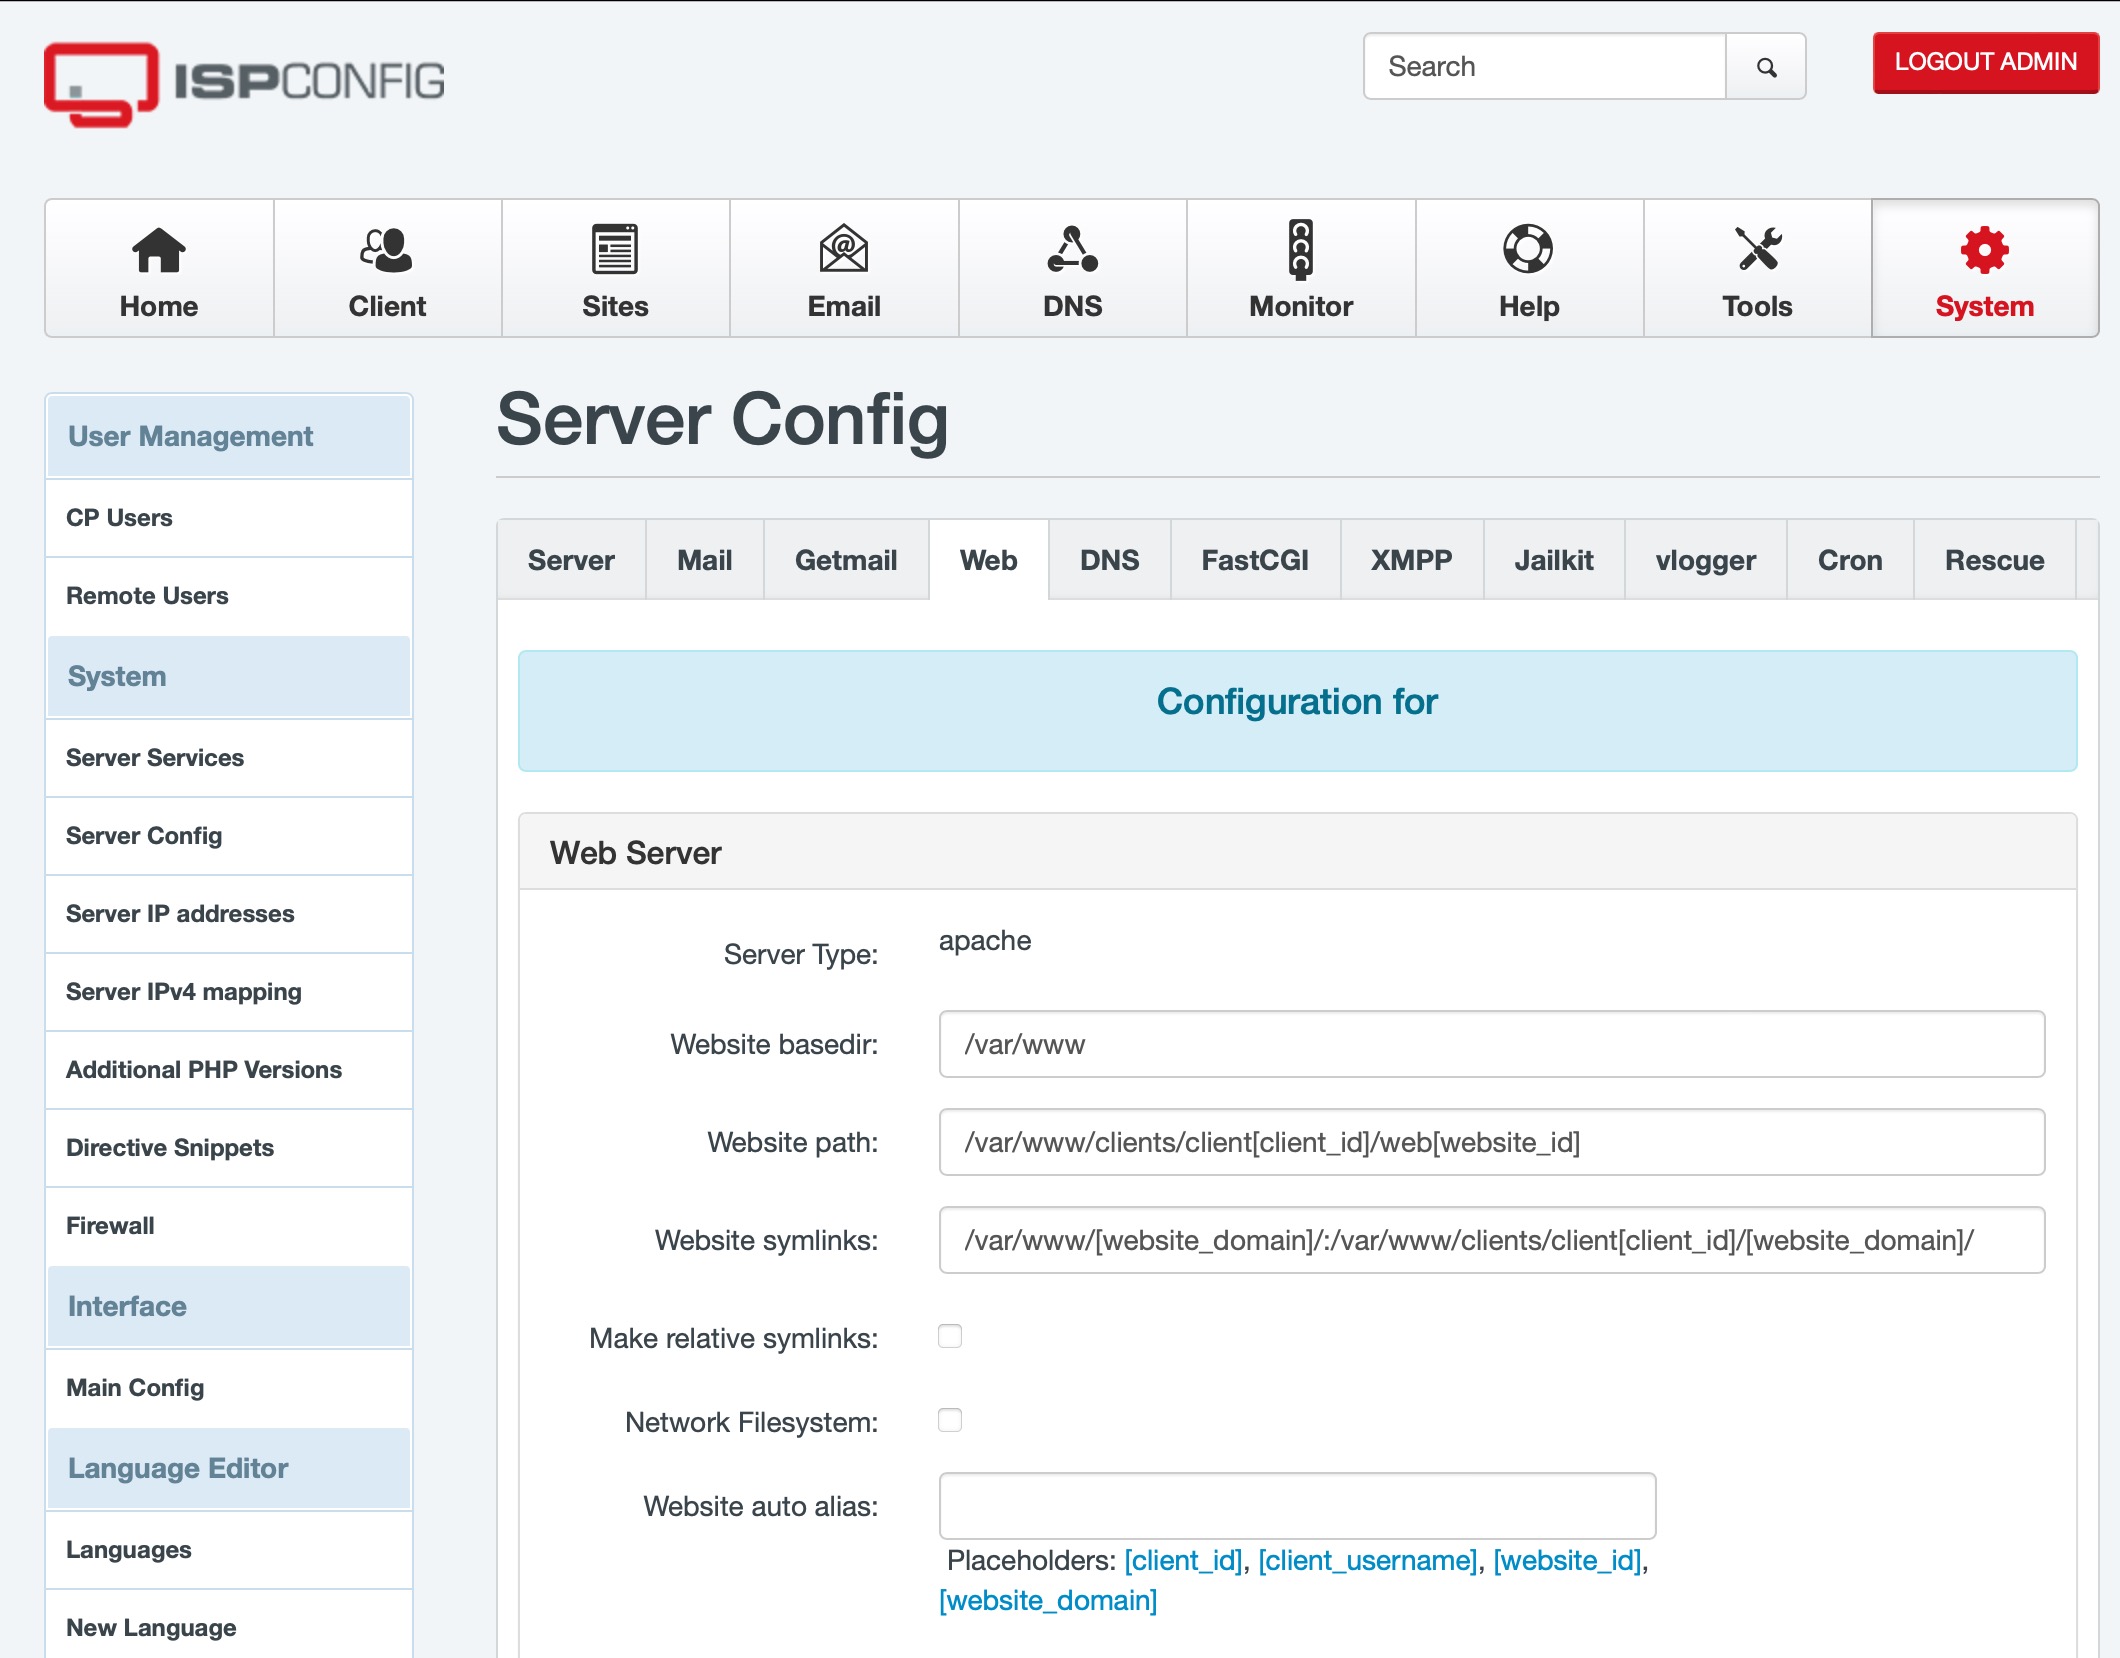The height and width of the screenshot is (1658, 2120).
Task: Click the [website_domain] placeholder link
Action: click(1047, 1600)
